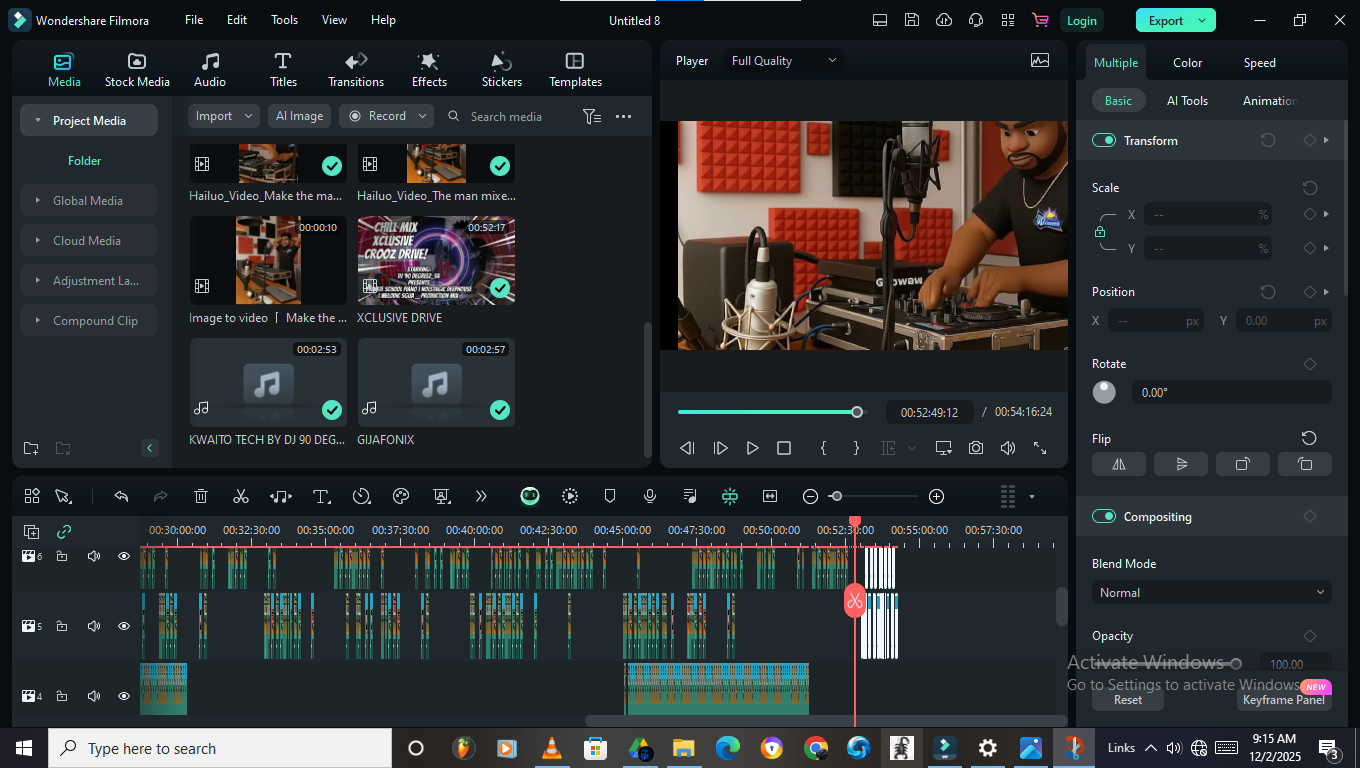Open the media filter and sort icon

click(x=592, y=117)
